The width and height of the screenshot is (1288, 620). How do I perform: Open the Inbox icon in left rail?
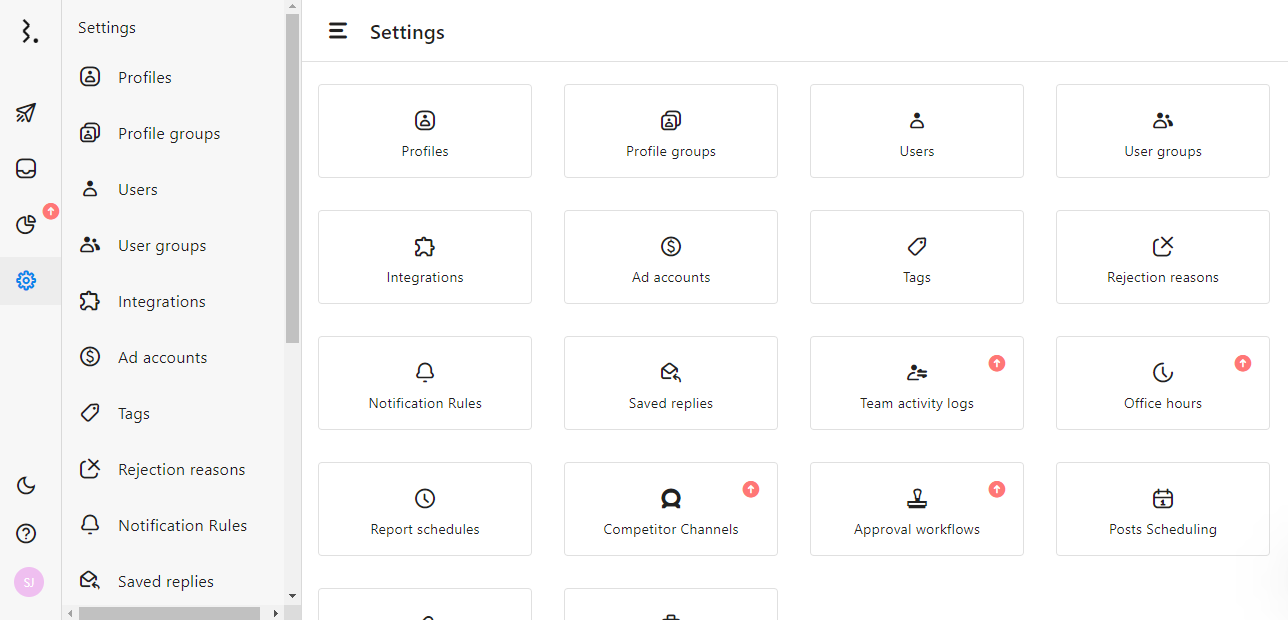point(27,169)
